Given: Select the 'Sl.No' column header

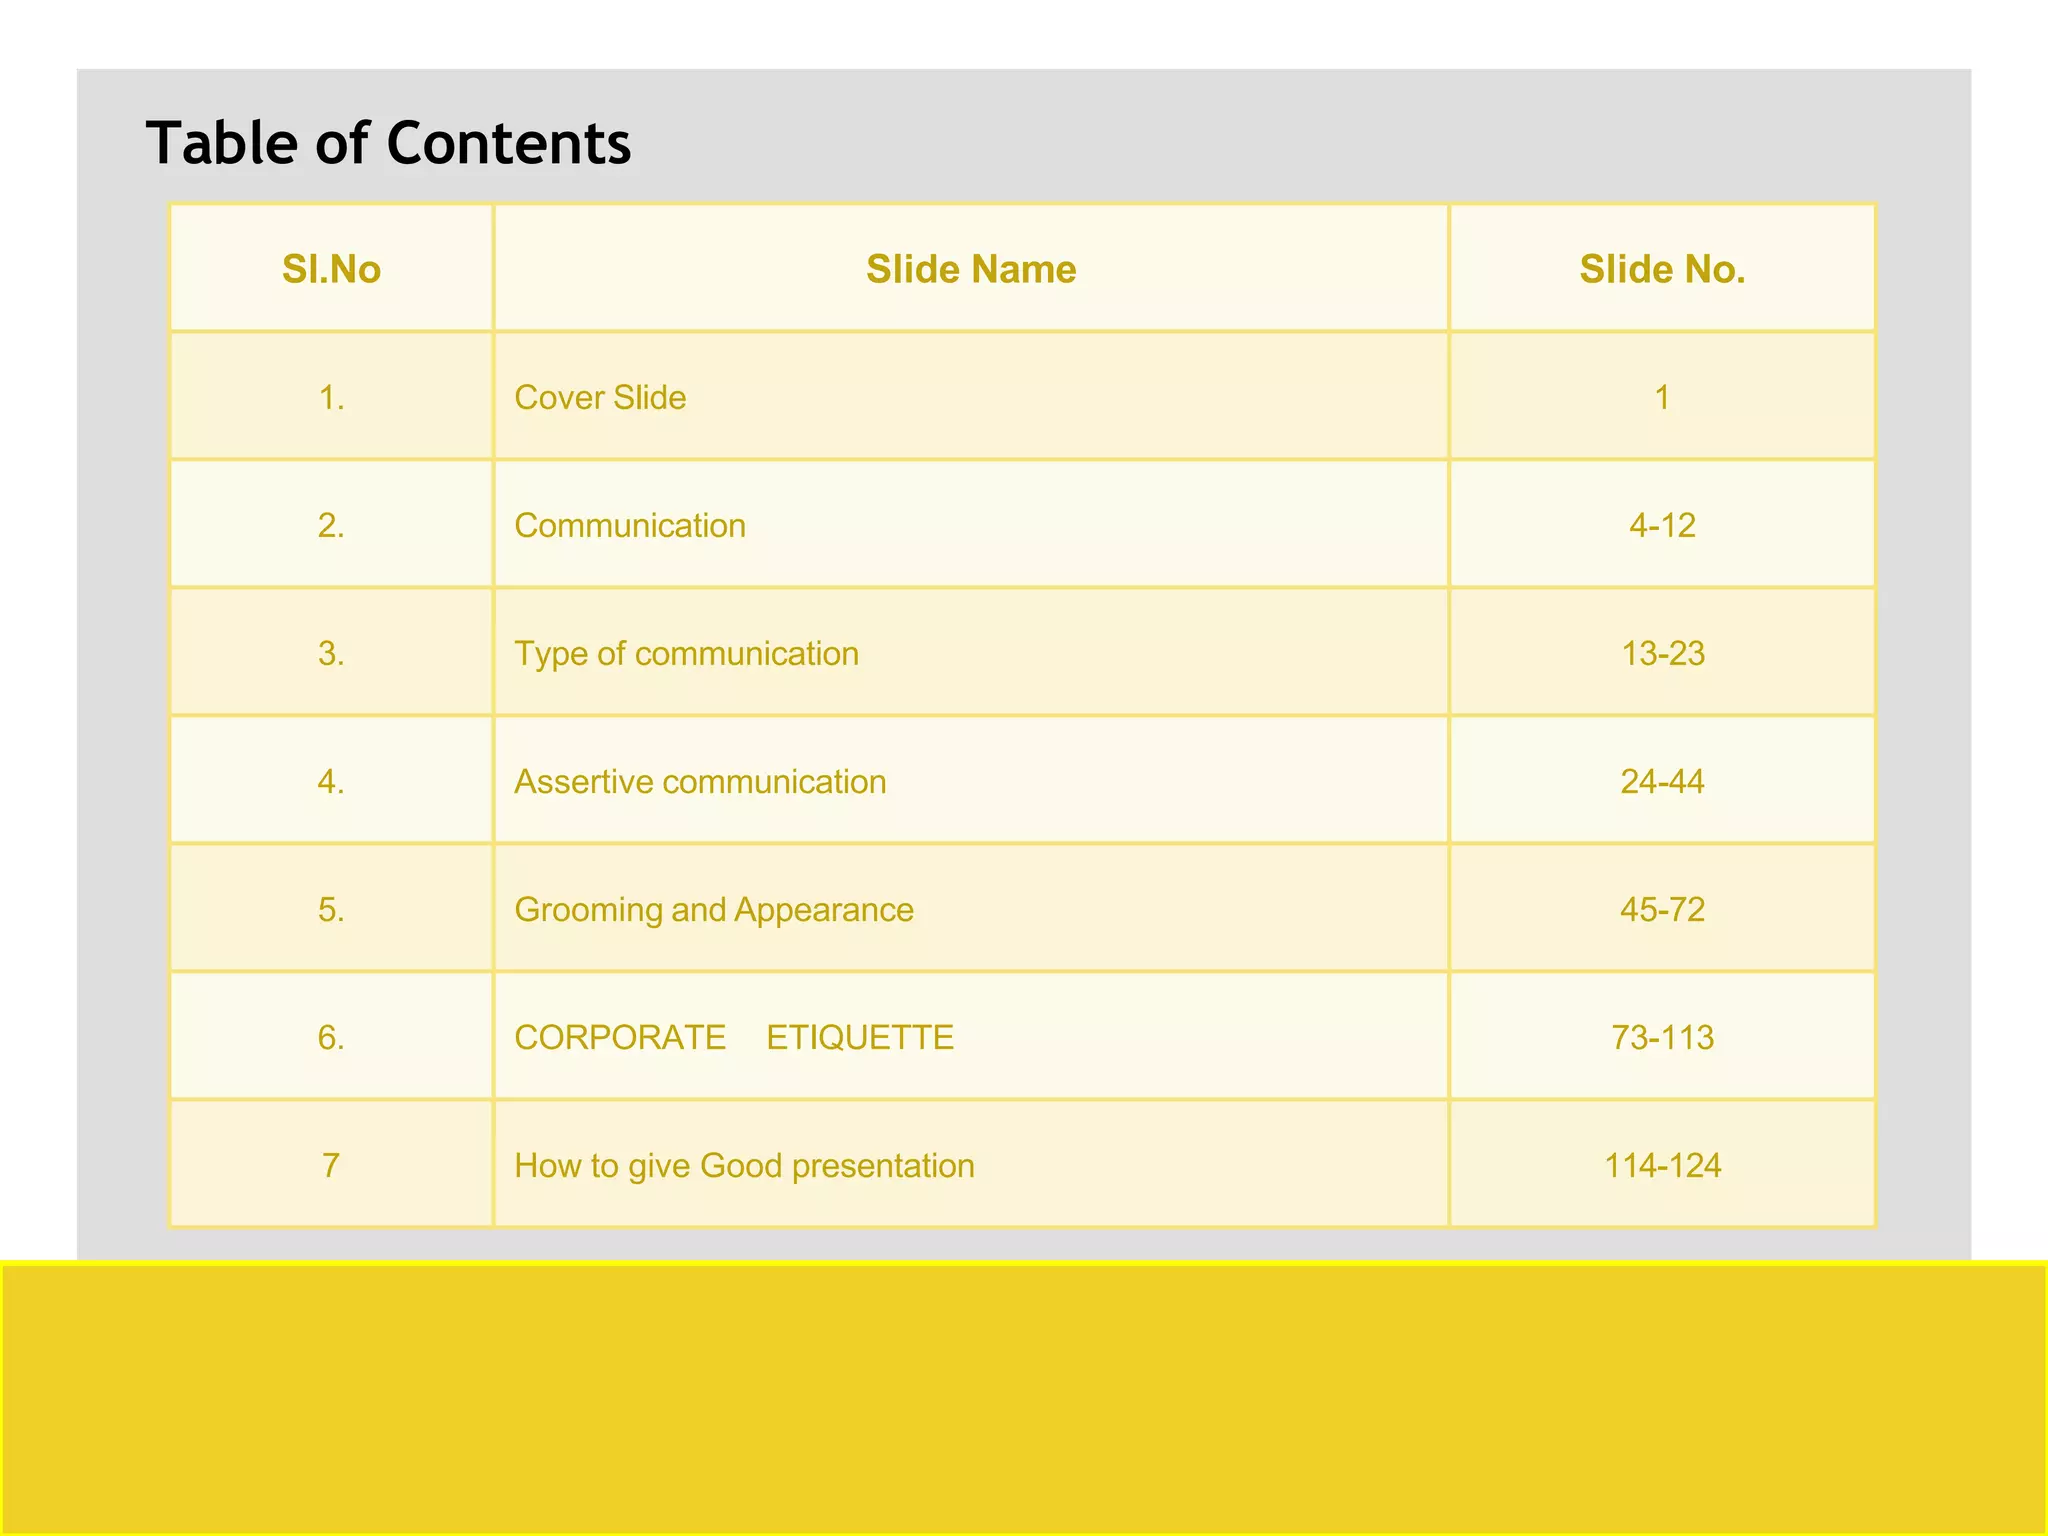Looking at the screenshot, I should pyautogui.click(x=331, y=269).
